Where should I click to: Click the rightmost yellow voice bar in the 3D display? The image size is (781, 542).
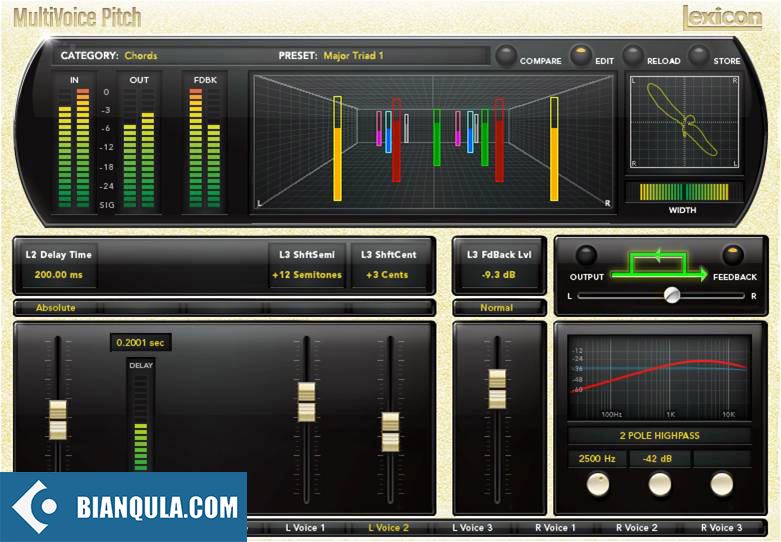(x=554, y=148)
